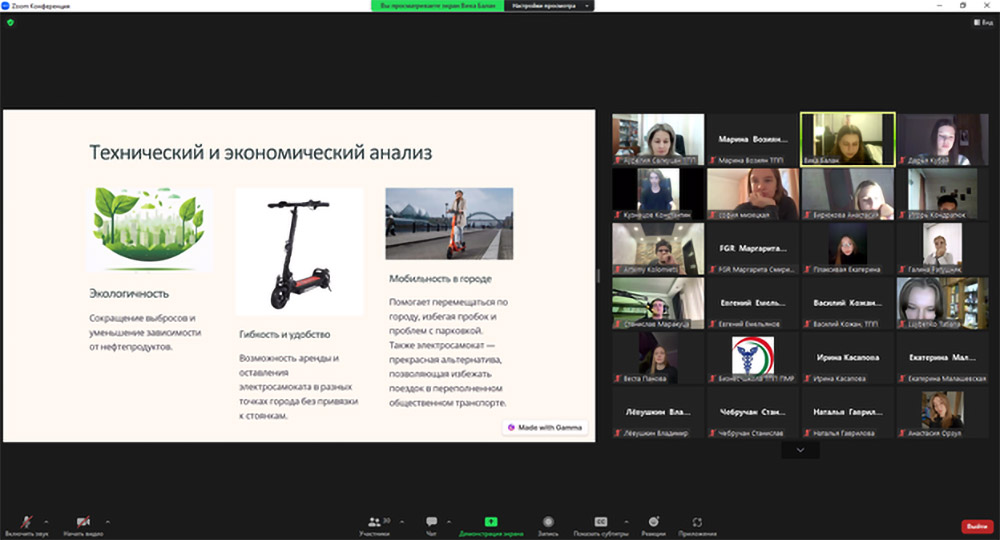Click the green Демонстрация экрана share icon
The image size is (1000, 540).
tap(491, 522)
